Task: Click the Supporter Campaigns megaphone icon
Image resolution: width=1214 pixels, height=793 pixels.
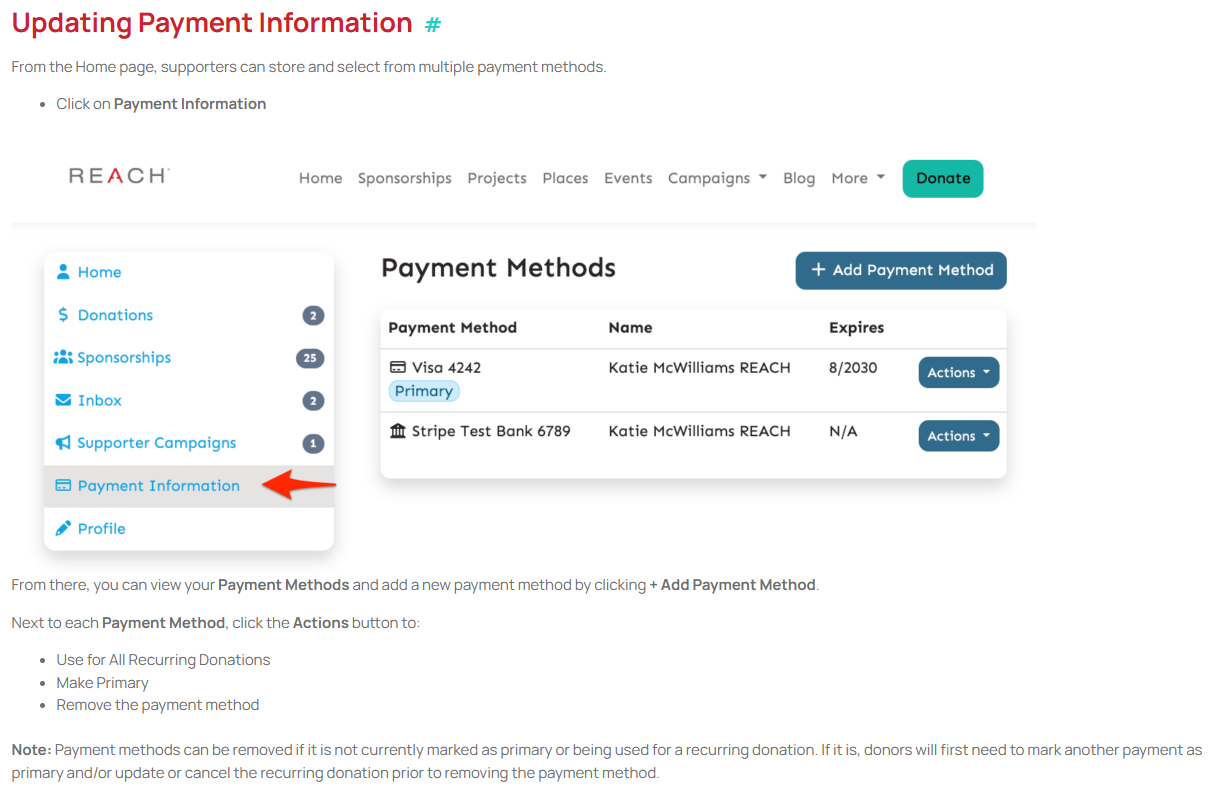Action: coord(63,443)
